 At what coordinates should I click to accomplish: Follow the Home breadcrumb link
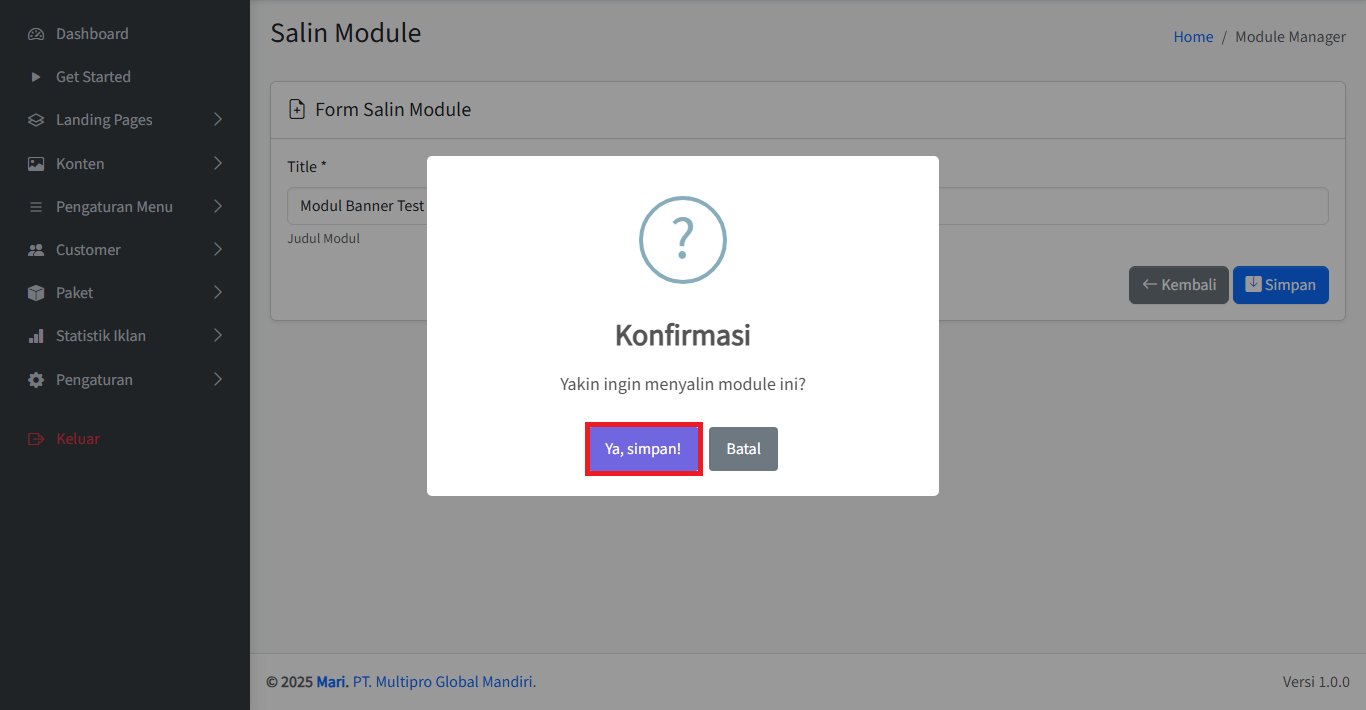pyautogui.click(x=1193, y=37)
